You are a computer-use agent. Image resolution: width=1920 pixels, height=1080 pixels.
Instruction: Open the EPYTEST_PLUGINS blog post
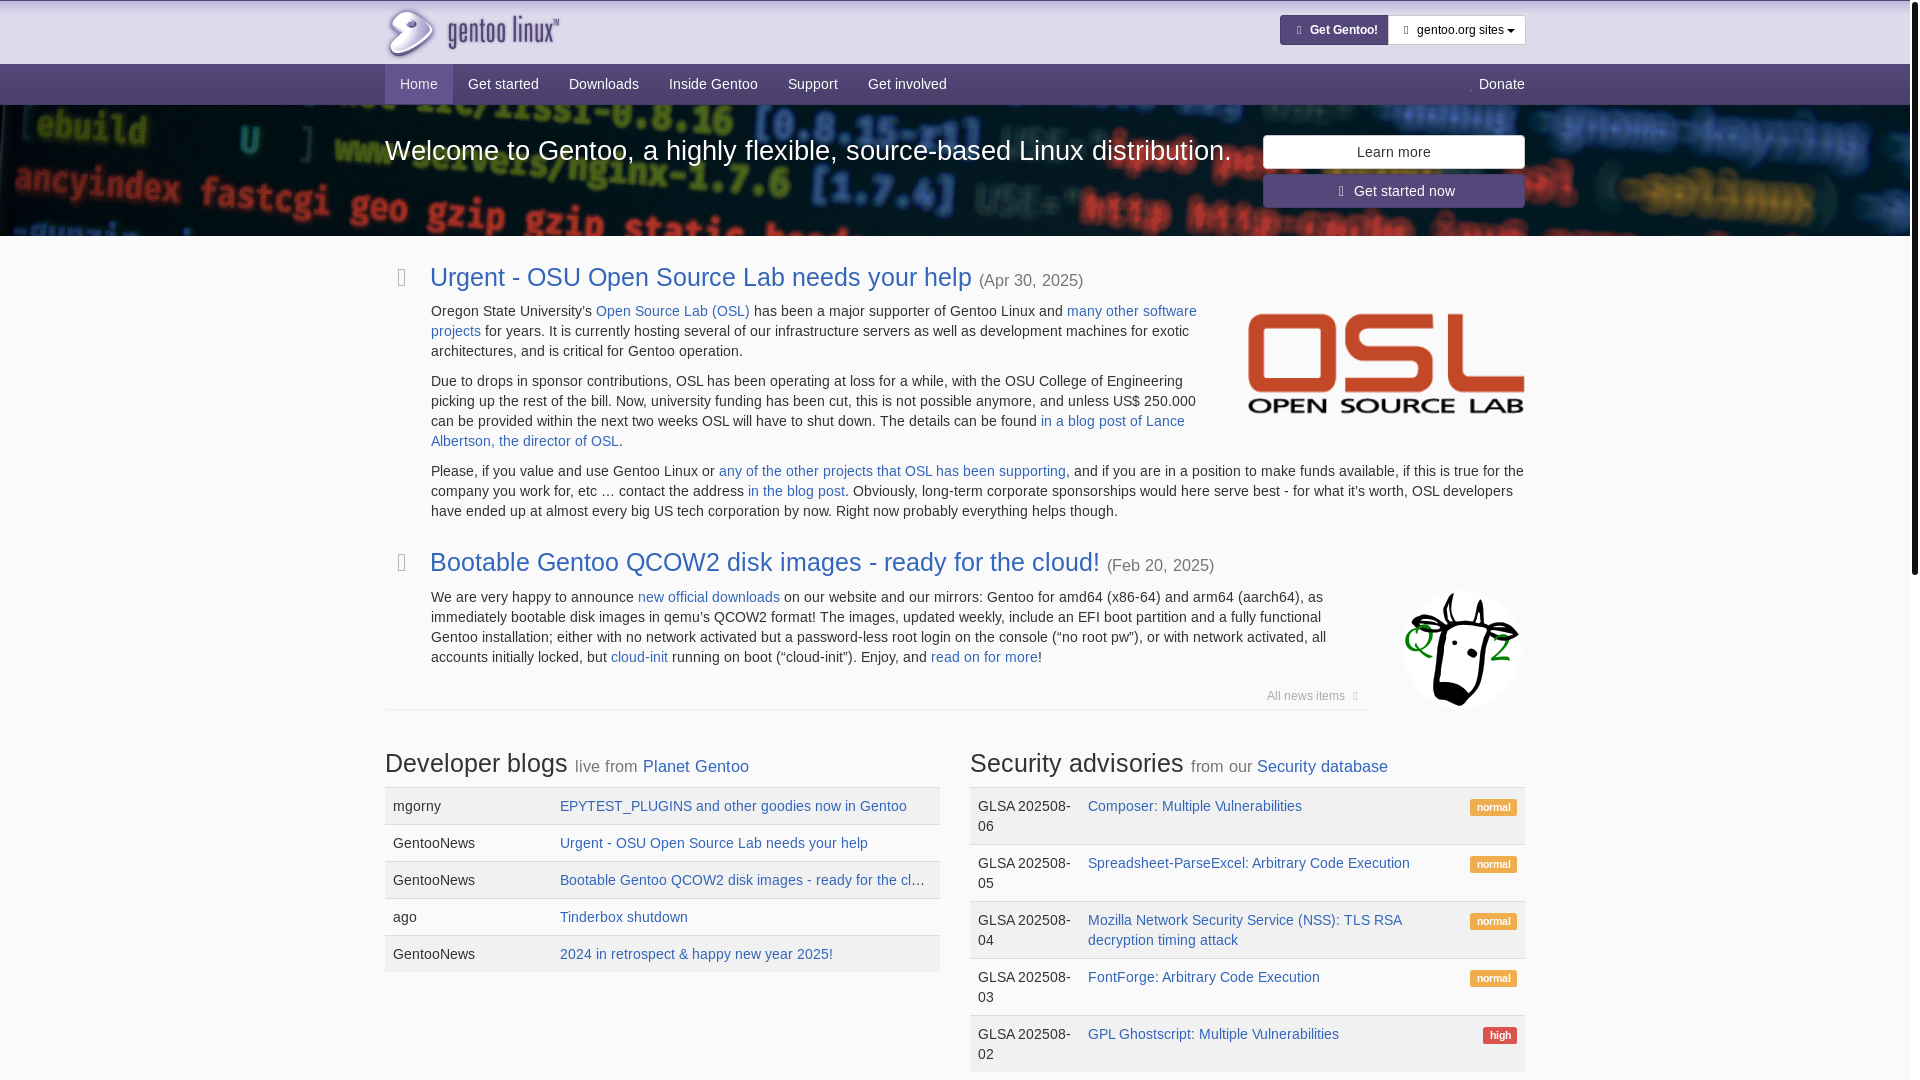[x=733, y=806]
